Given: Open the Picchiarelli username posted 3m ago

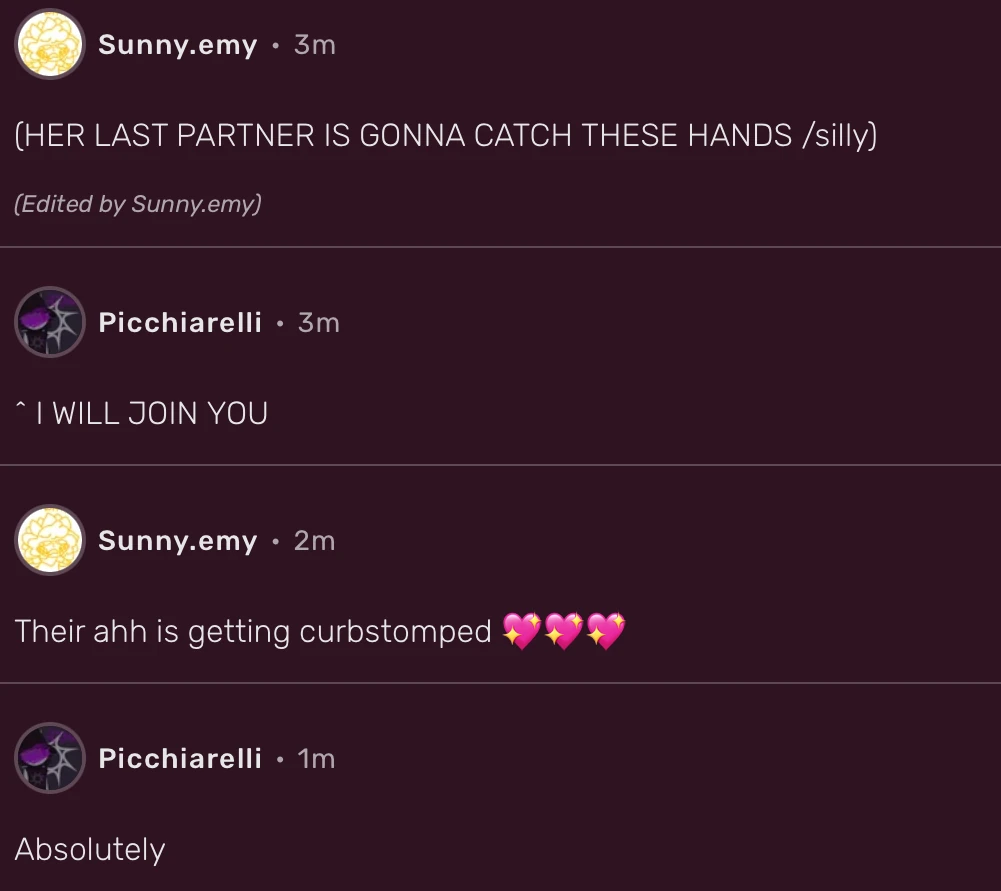Looking at the screenshot, I should [180, 323].
